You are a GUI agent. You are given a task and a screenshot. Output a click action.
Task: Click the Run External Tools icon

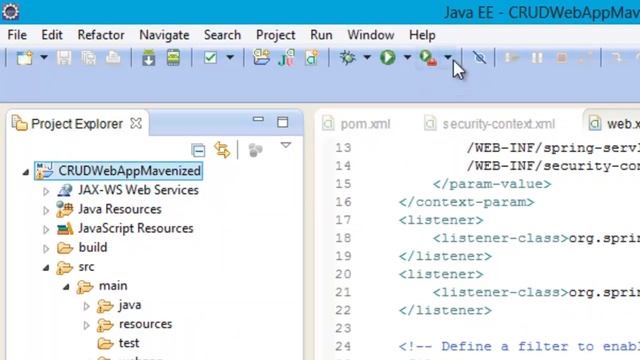[x=429, y=58]
